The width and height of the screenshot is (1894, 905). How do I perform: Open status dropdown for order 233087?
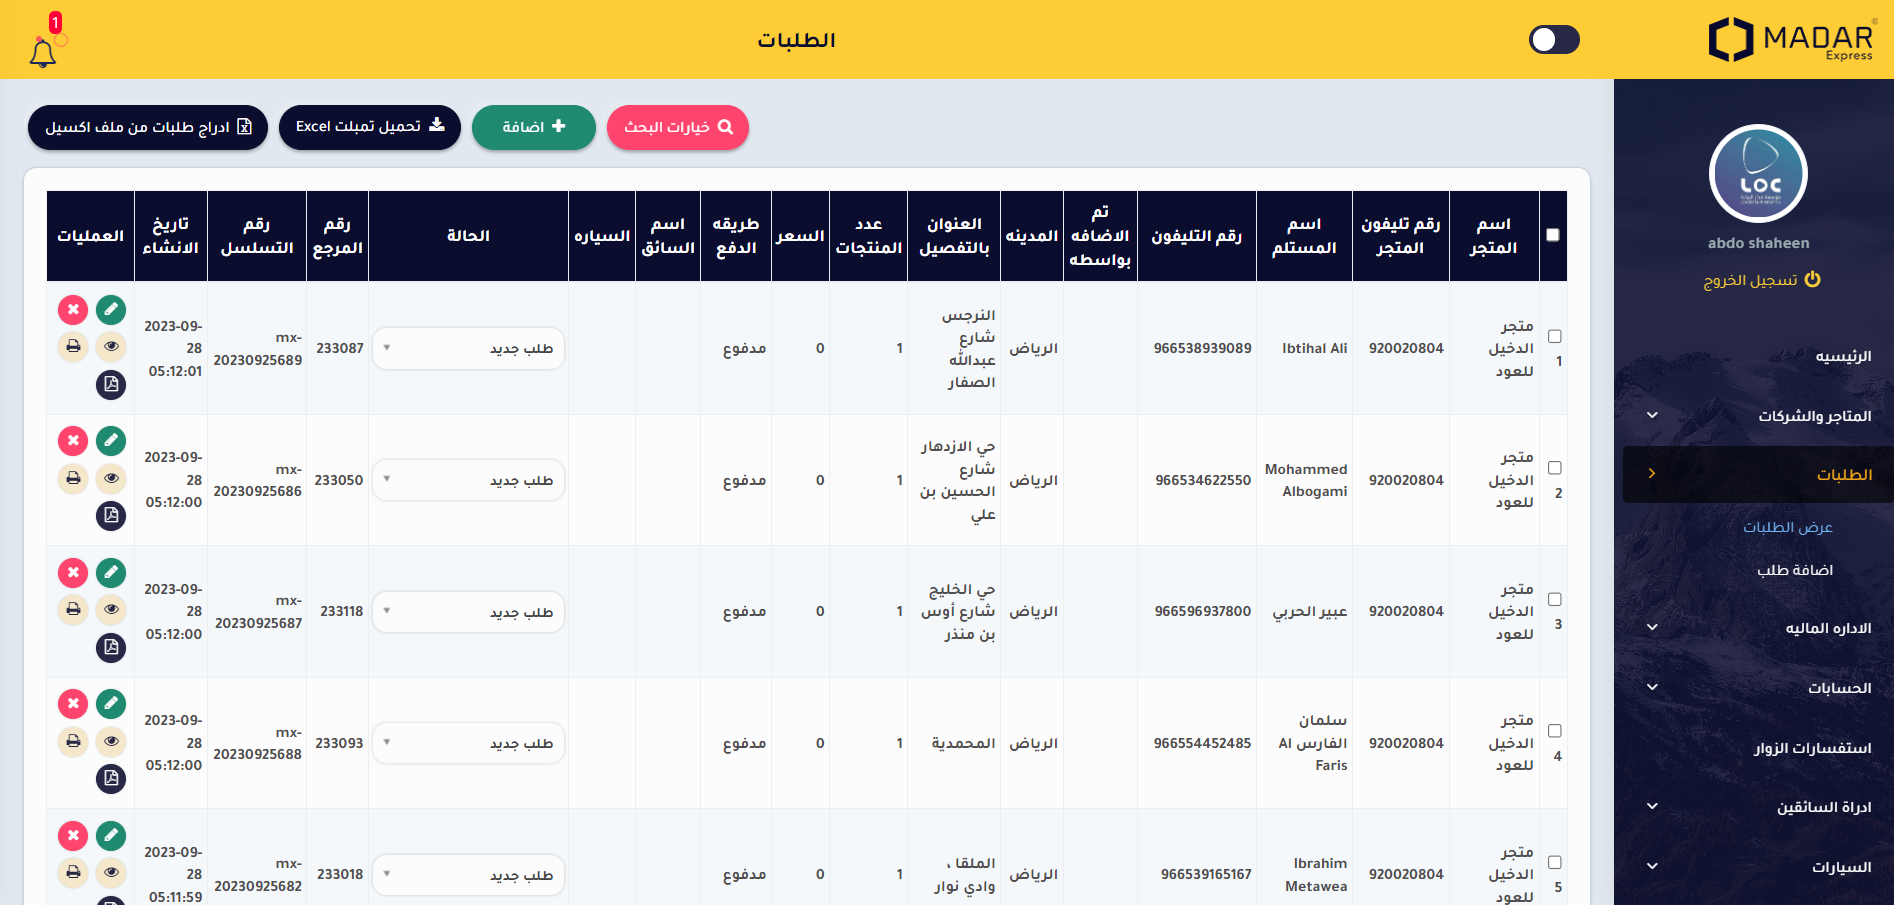click(468, 349)
